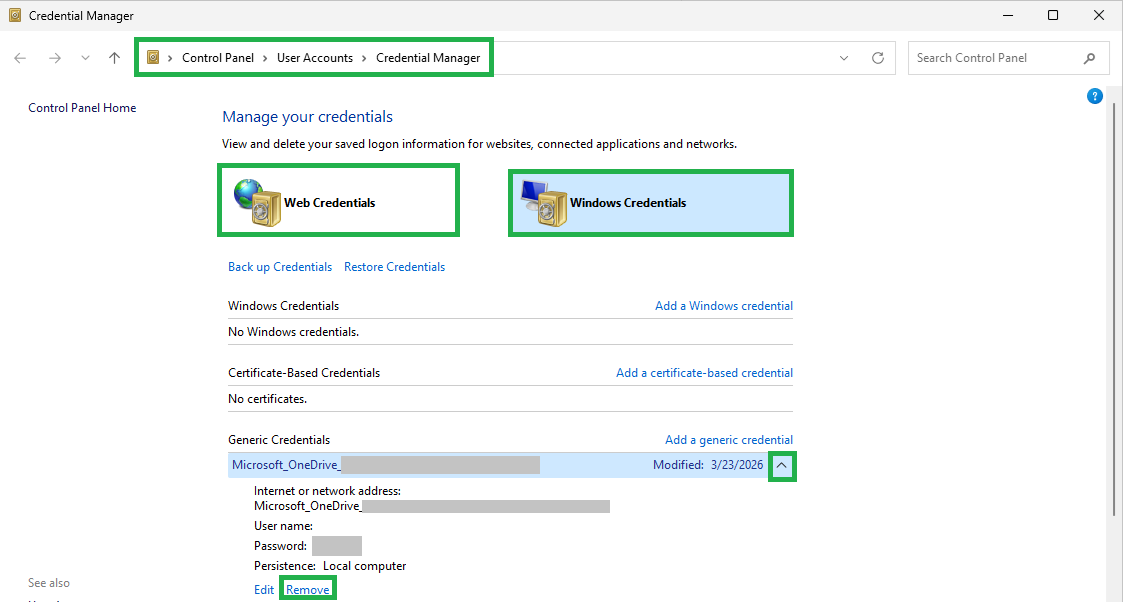Collapse the Microsoft_OneDrive credential entry
Image resolution: width=1123 pixels, height=602 pixels.
781,465
